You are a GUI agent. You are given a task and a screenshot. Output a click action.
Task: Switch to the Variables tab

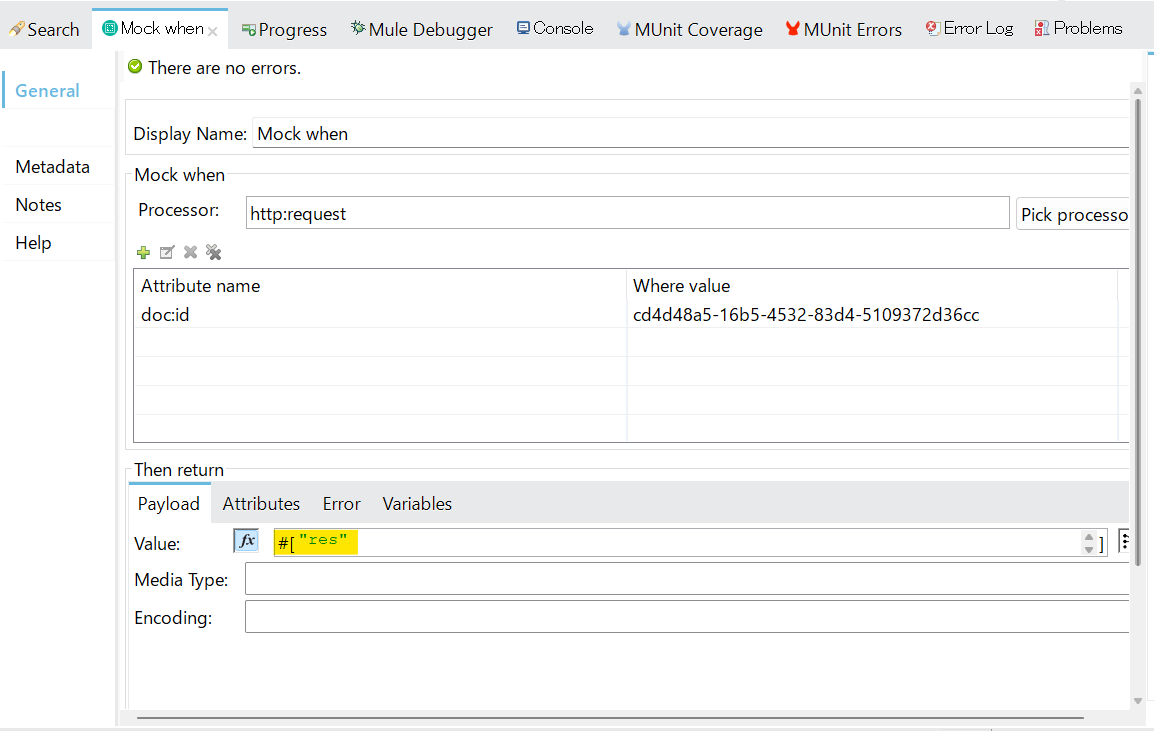[x=417, y=504]
